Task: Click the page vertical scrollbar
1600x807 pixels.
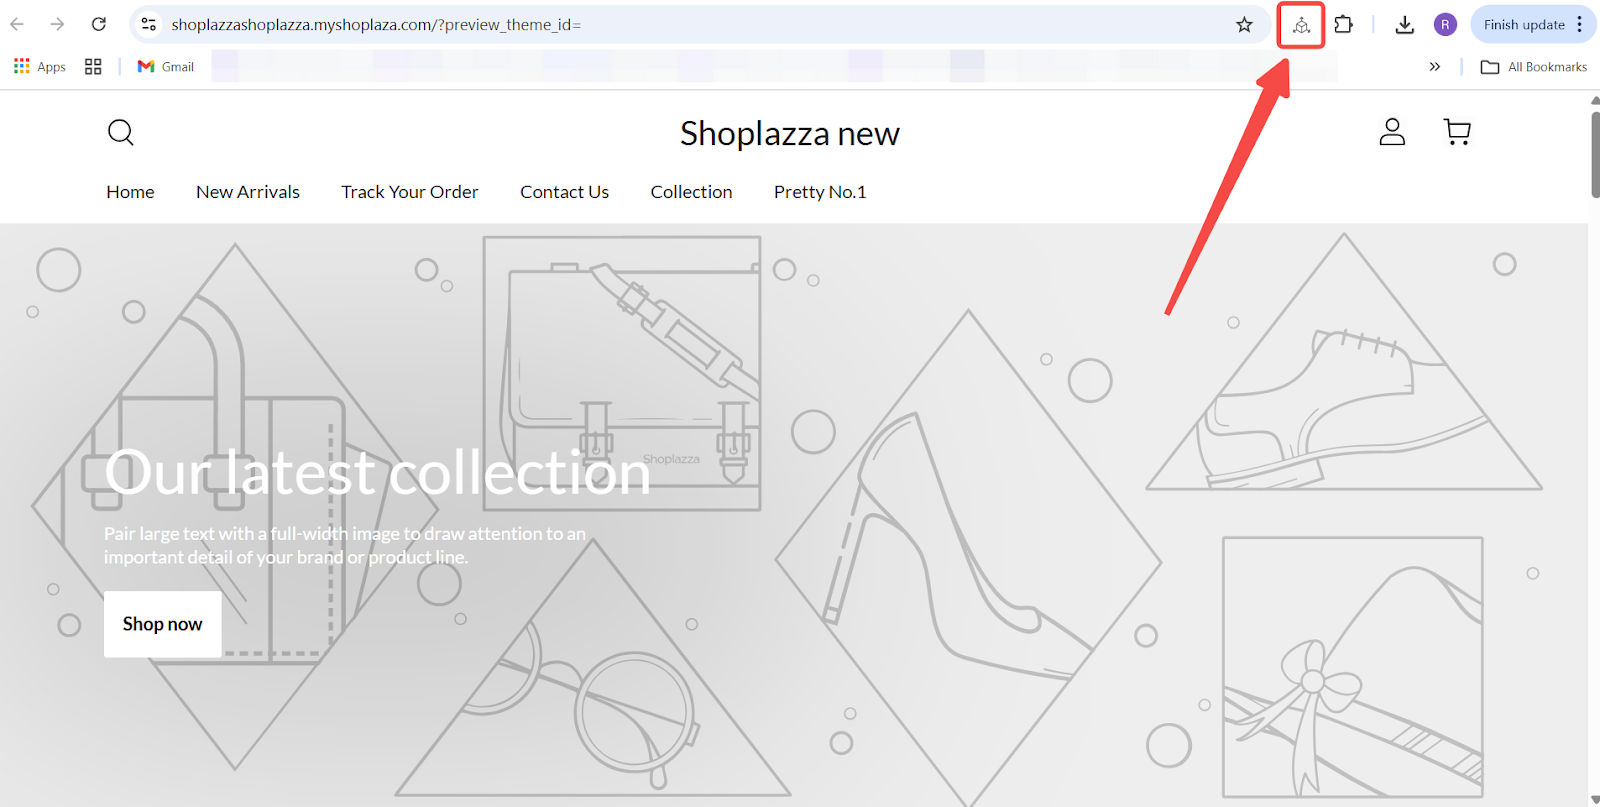Action: [x=1594, y=155]
